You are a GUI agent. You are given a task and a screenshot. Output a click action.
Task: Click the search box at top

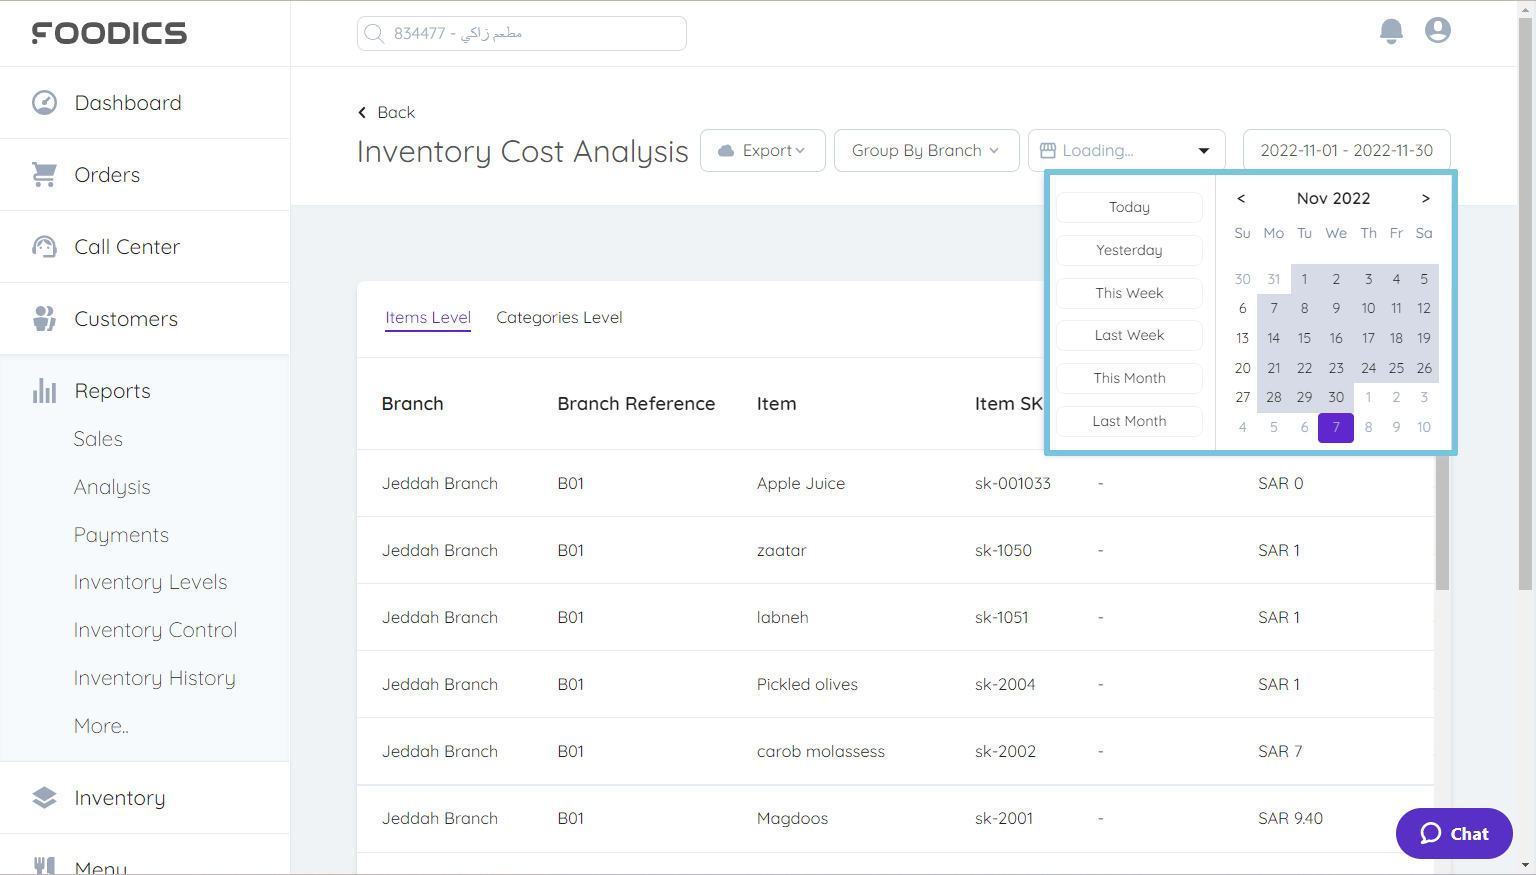(522, 33)
